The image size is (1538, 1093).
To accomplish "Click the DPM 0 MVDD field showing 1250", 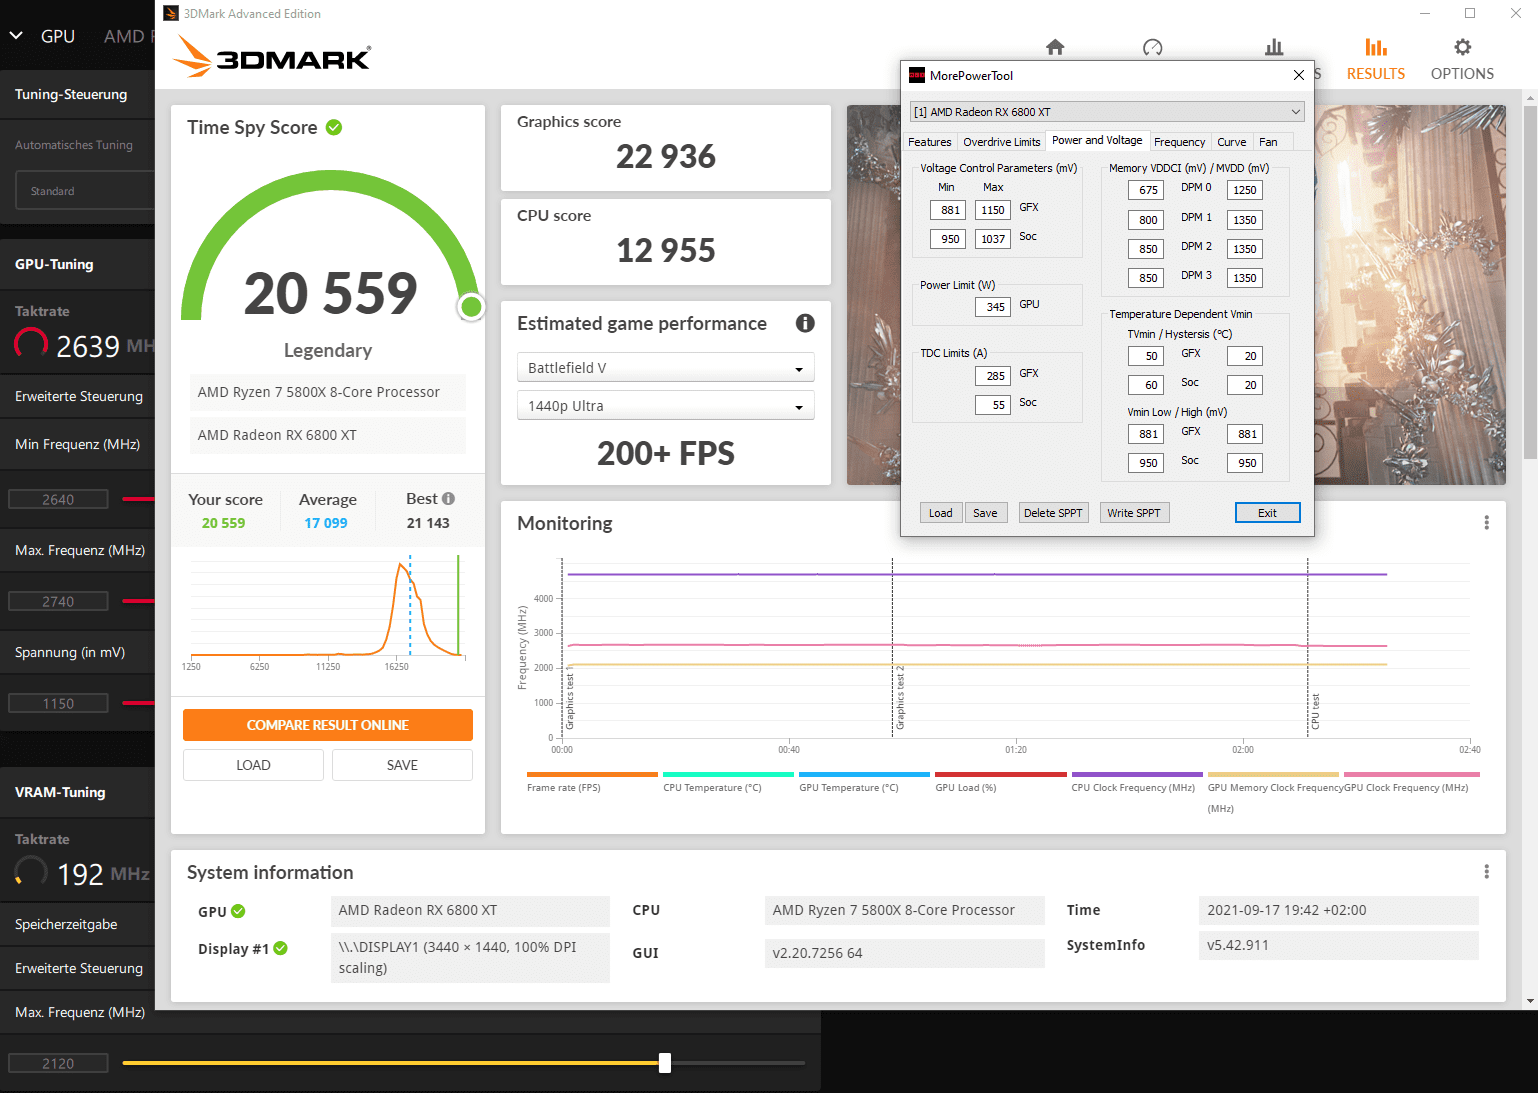I will [x=1245, y=190].
